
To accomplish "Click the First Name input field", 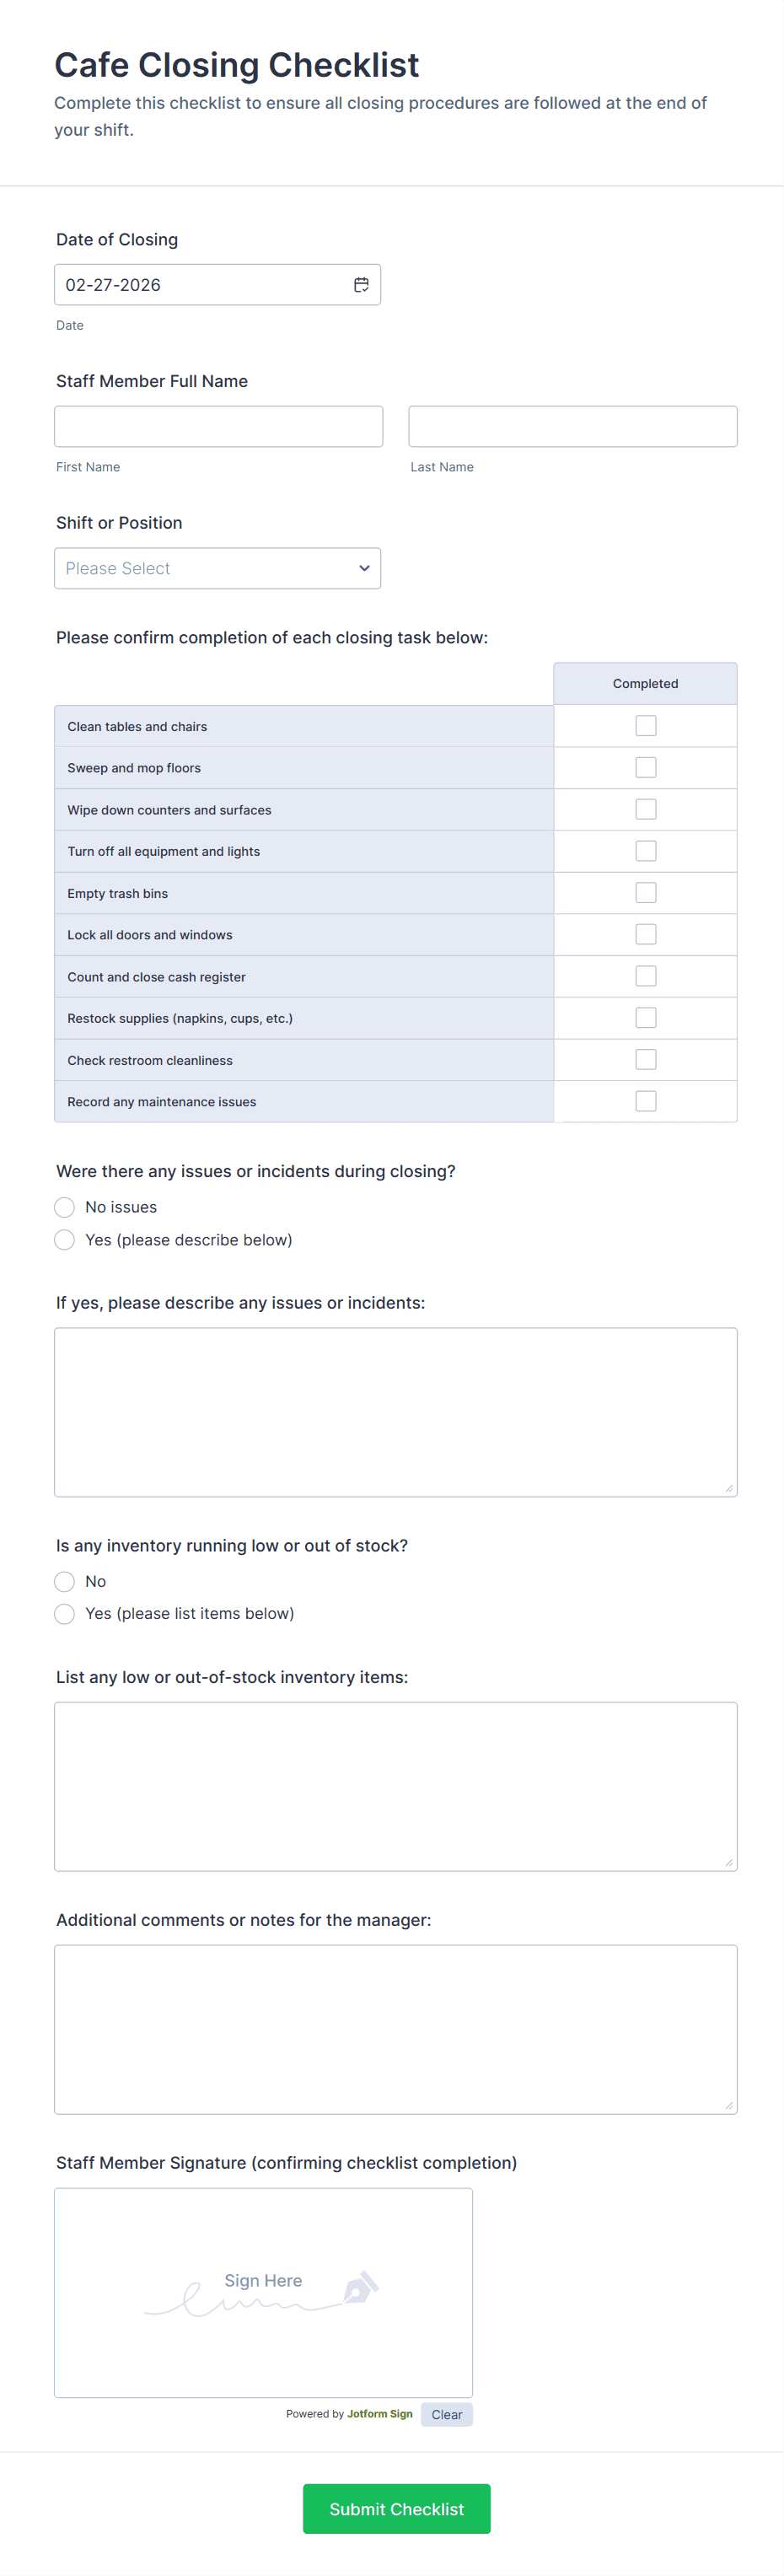I will 218,426.
